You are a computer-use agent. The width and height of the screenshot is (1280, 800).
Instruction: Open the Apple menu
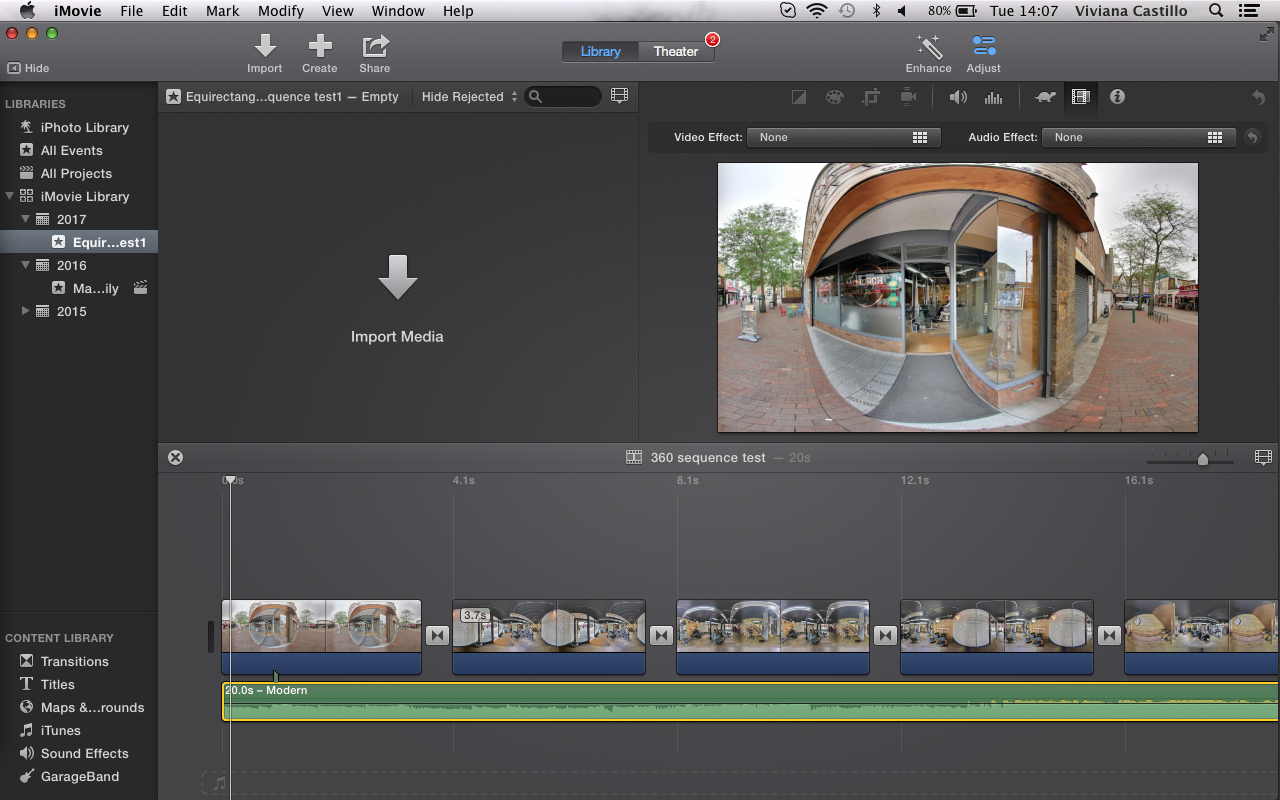(27, 11)
